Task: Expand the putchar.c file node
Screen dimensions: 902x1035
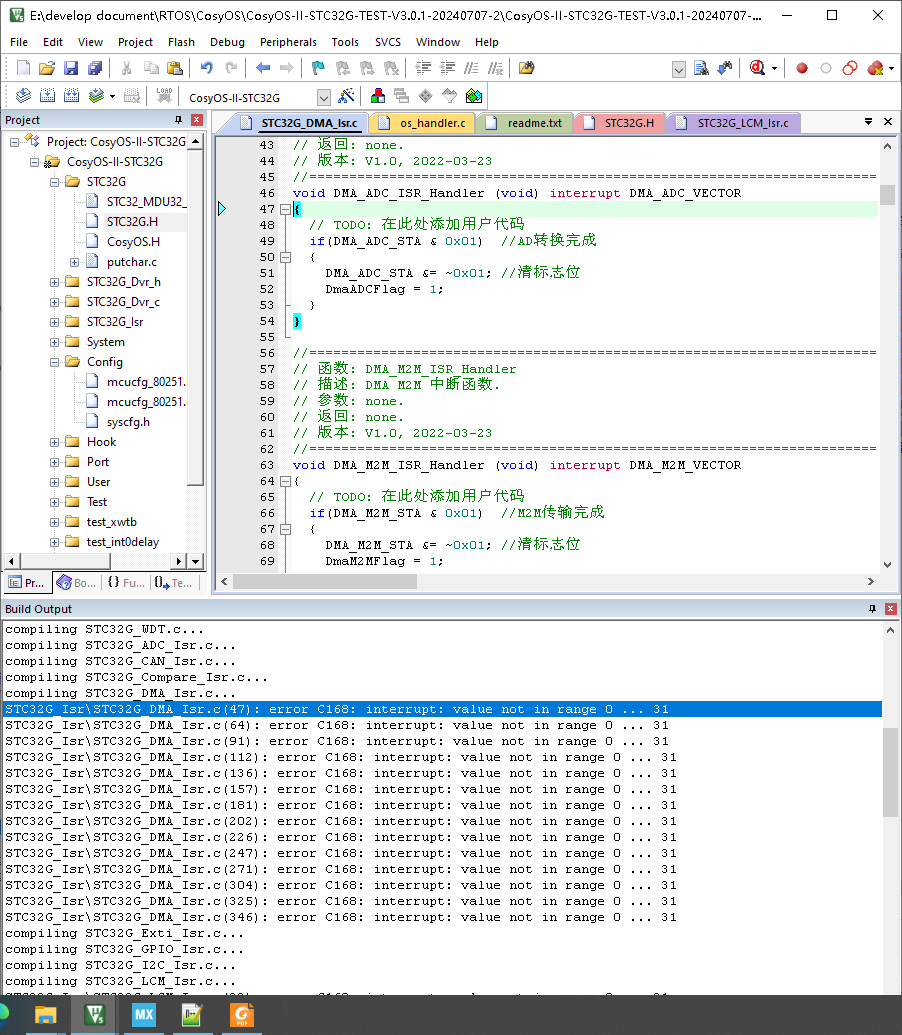Action: 75,262
